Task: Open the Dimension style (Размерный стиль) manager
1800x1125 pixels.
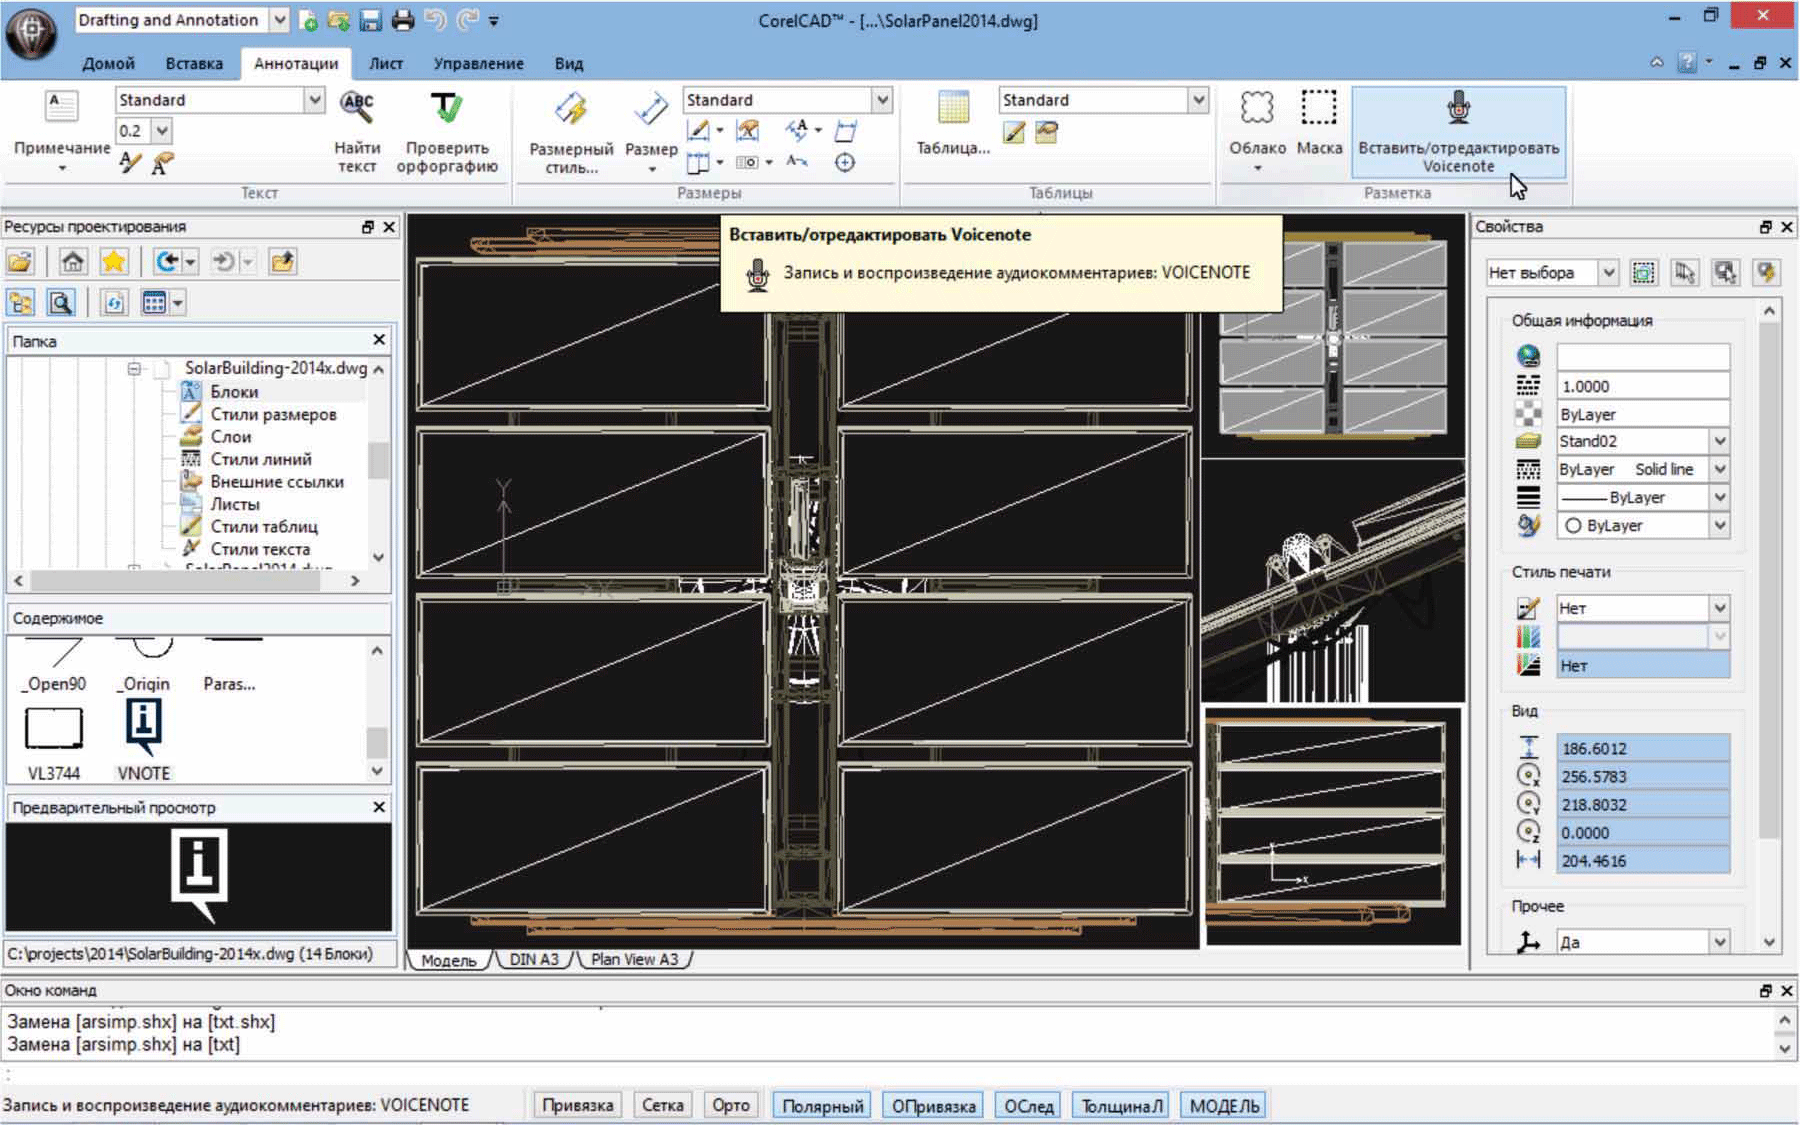Action: pyautogui.click(x=571, y=110)
